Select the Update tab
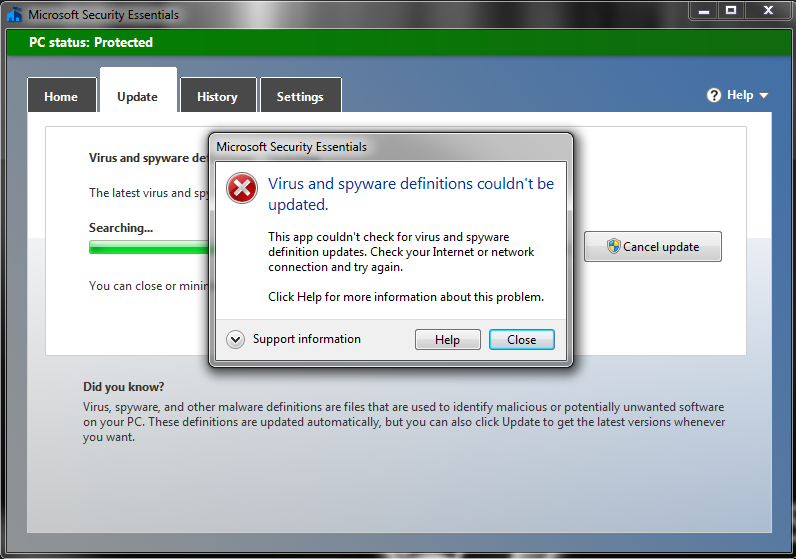The height and width of the screenshot is (559, 796). point(138,90)
